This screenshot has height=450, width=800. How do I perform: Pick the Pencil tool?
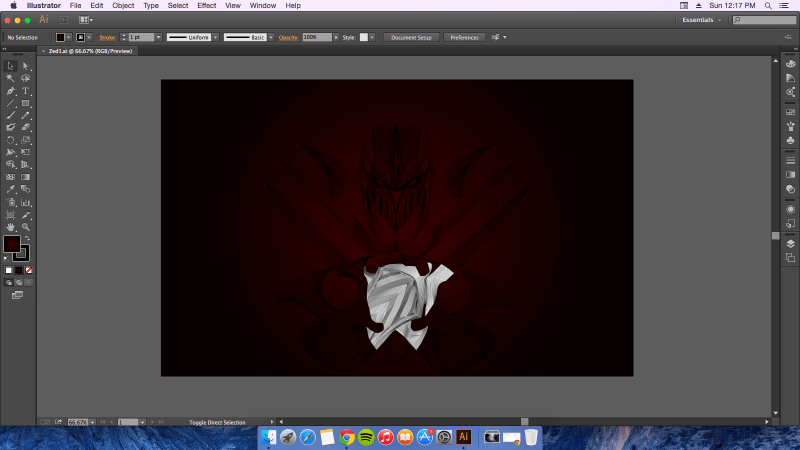point(26,115)
